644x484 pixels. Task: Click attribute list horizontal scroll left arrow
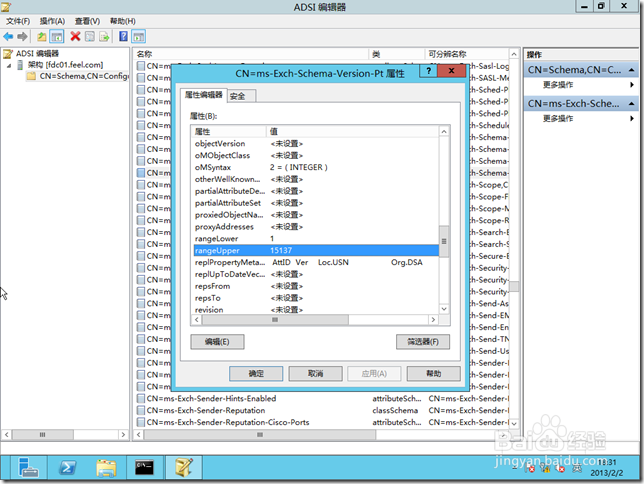197,320
